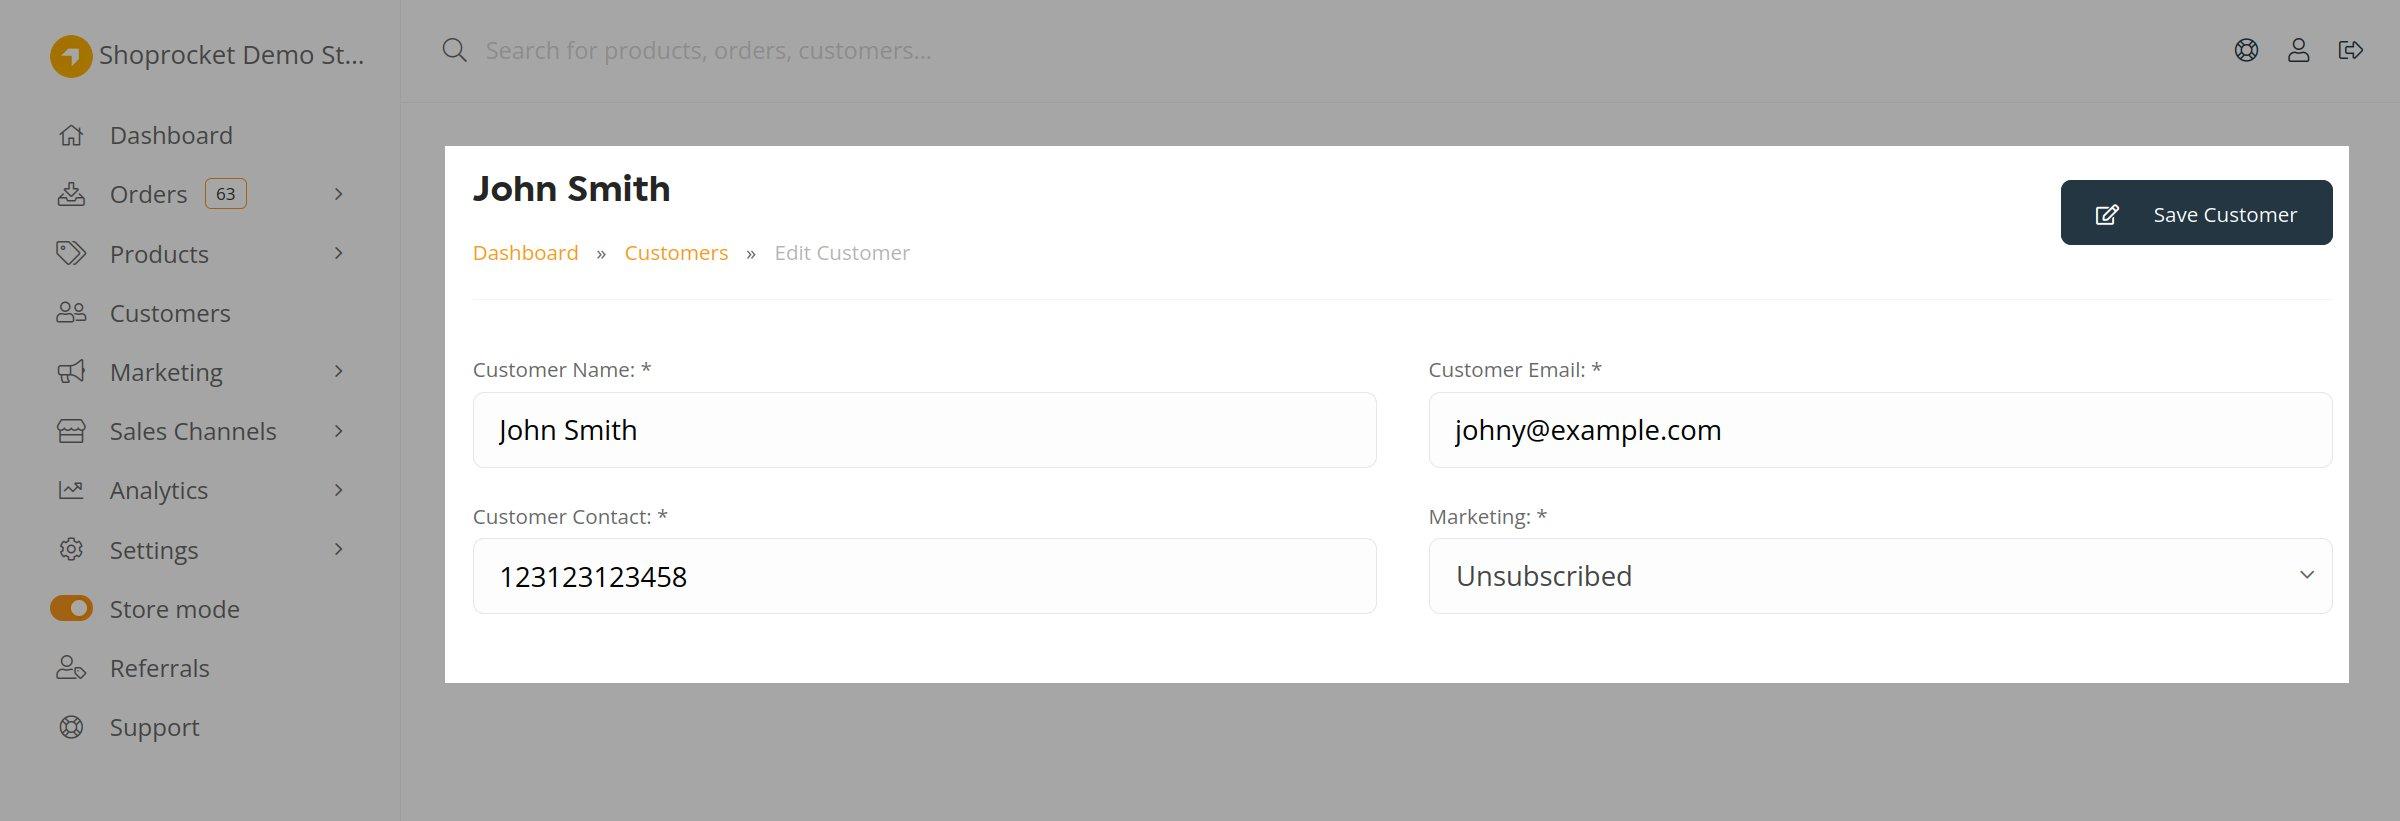Select the Products tag icon

pos(71,253)
